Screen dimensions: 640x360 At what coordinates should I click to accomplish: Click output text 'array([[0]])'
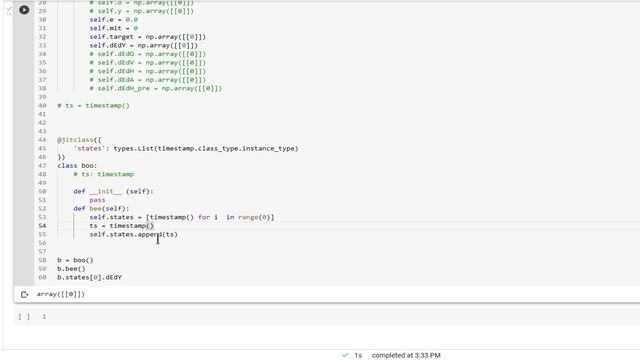pyautogui.click(x=61, y=294)
